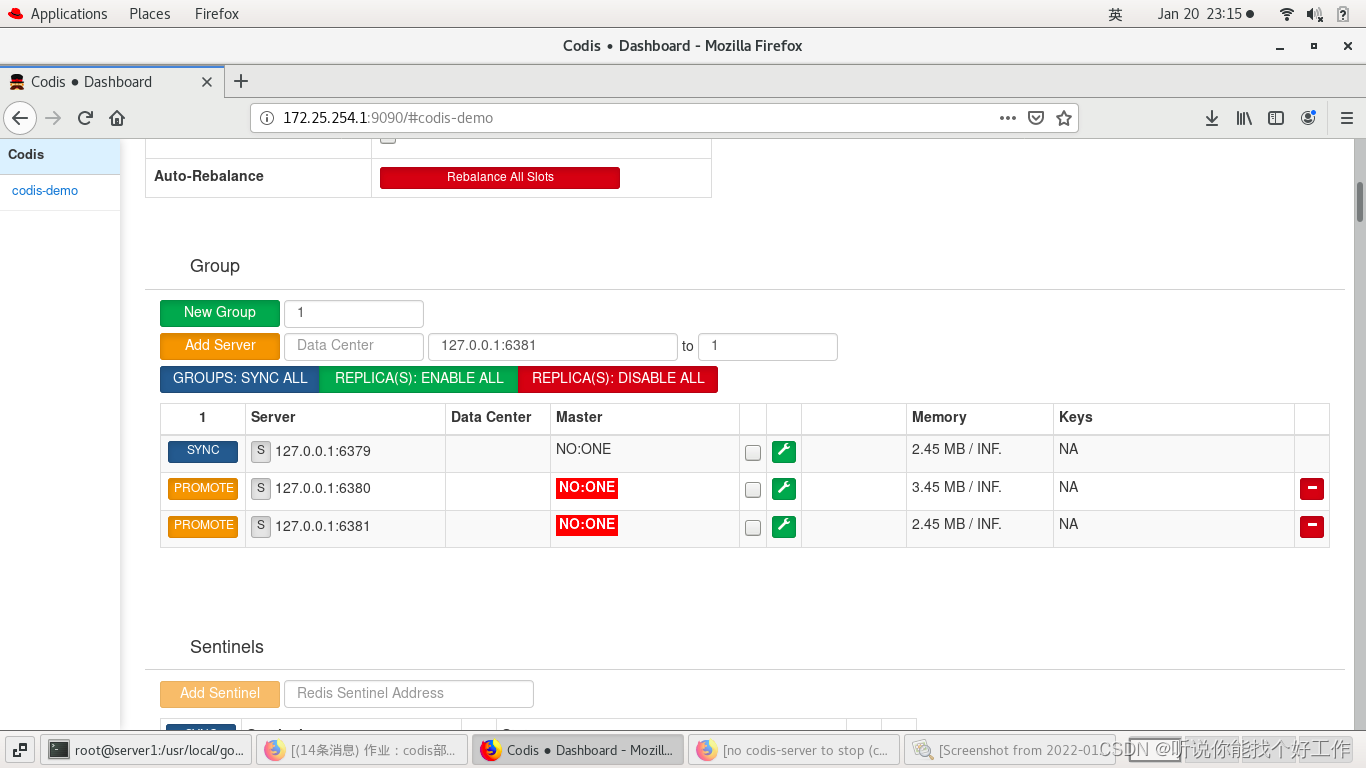The height and width of the screenshot is (768, 1366).
Task: Open the Applications menu
Action: (57, 14)
